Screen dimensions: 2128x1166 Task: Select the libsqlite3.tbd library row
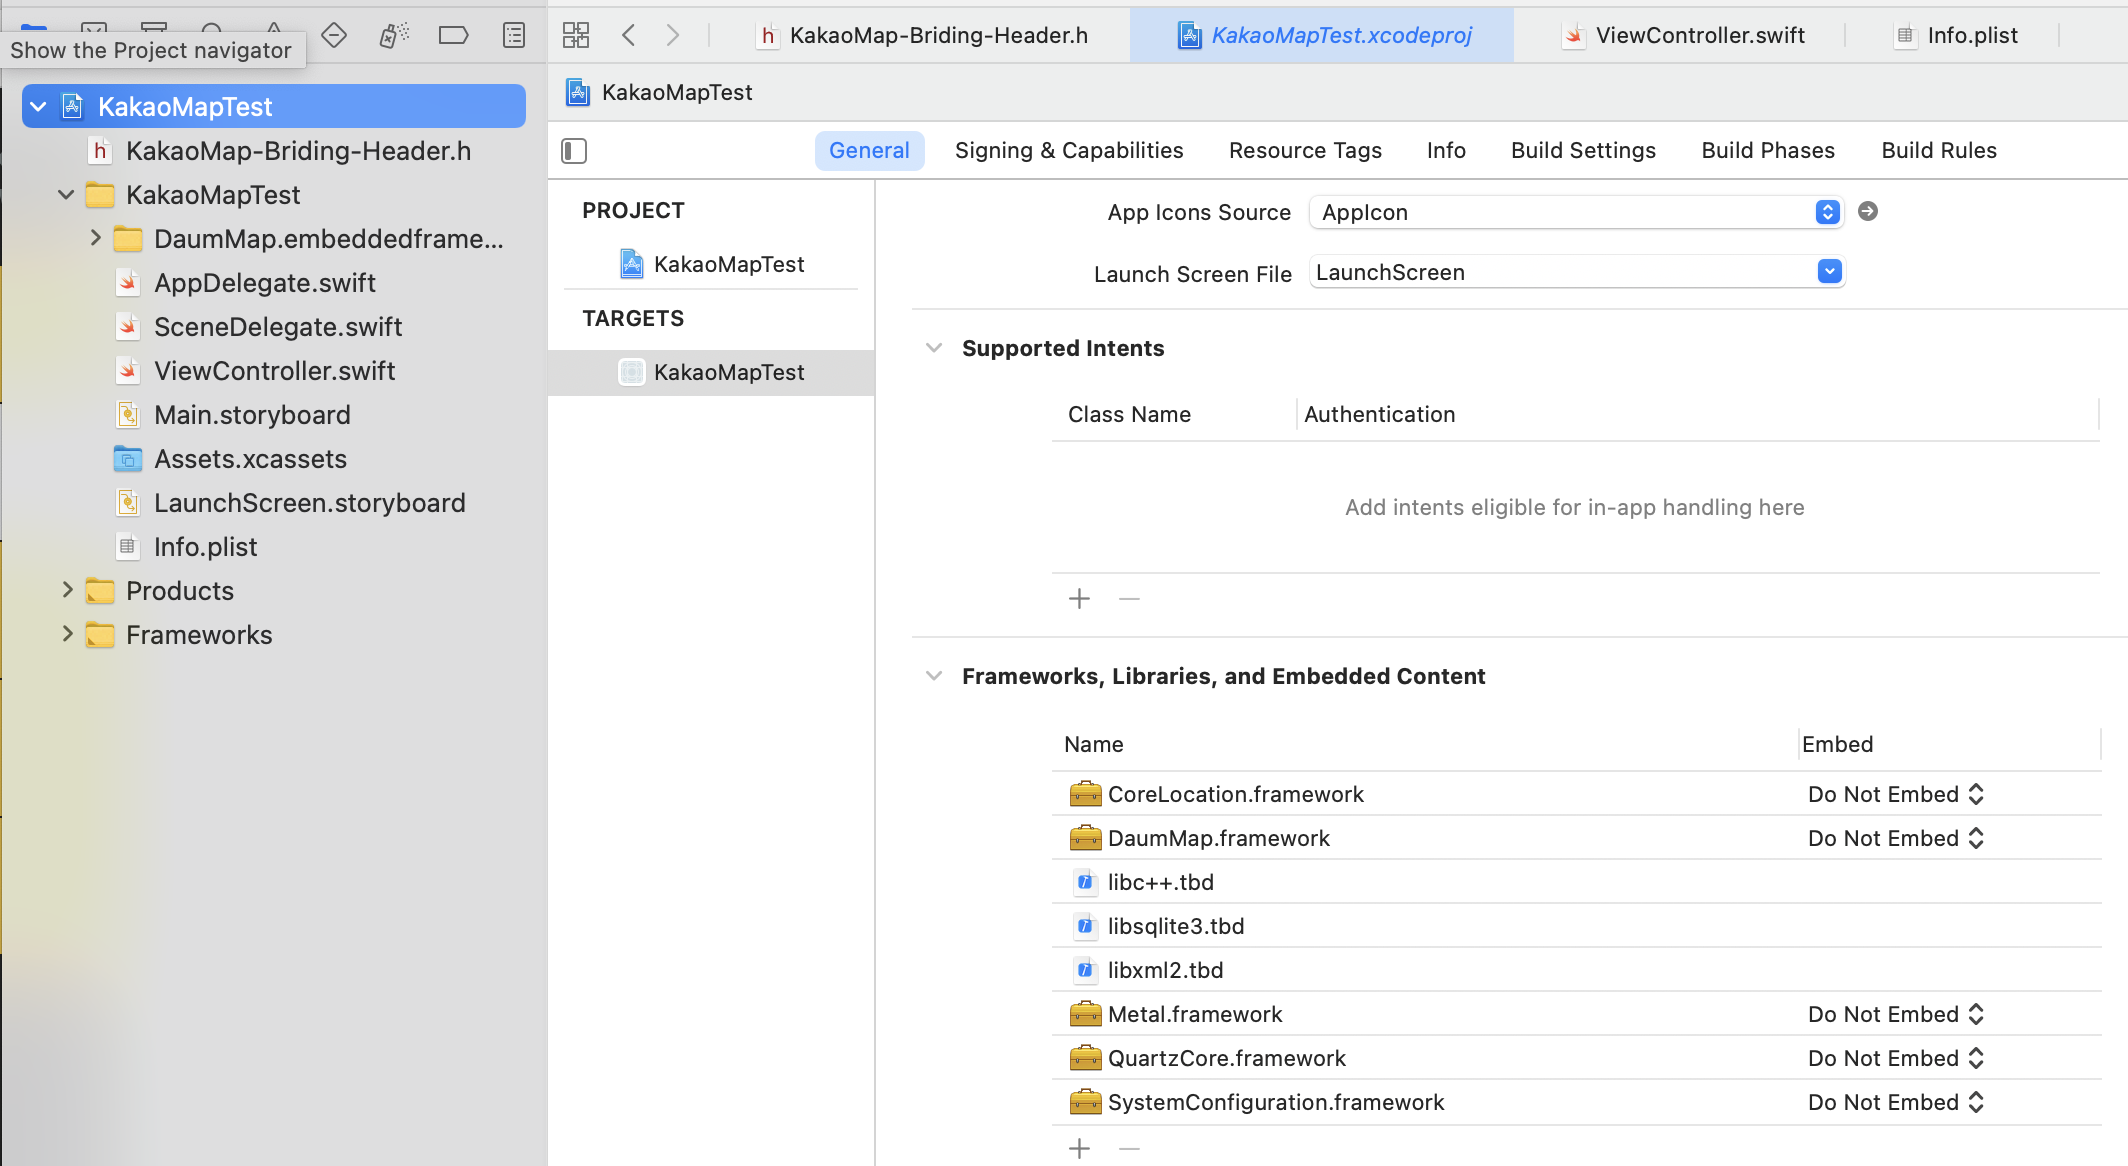coord(1576,926)
